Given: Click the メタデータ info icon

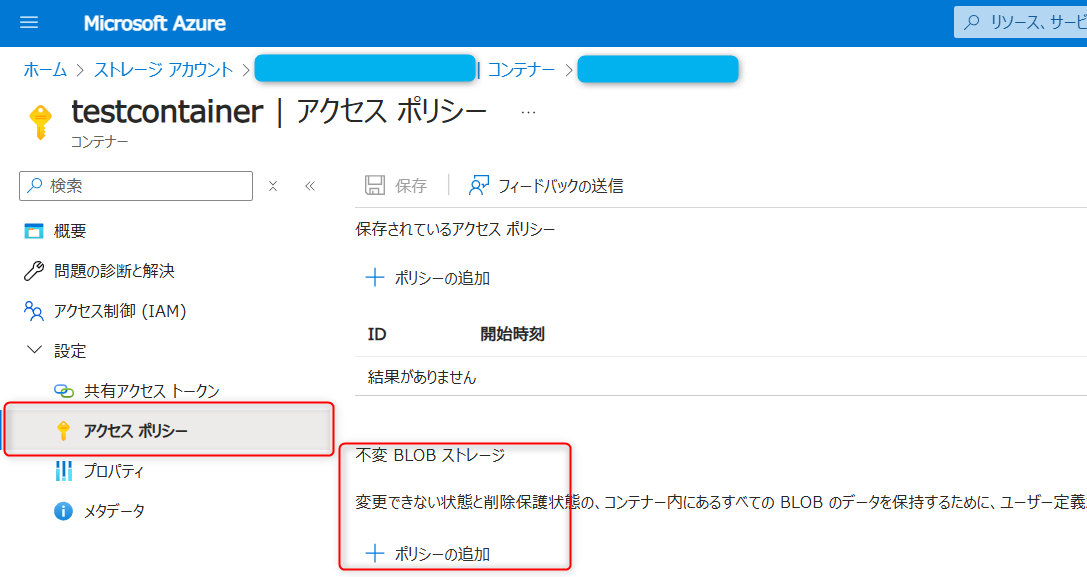Looking at the screenshot, I should [x=63, y=511].
